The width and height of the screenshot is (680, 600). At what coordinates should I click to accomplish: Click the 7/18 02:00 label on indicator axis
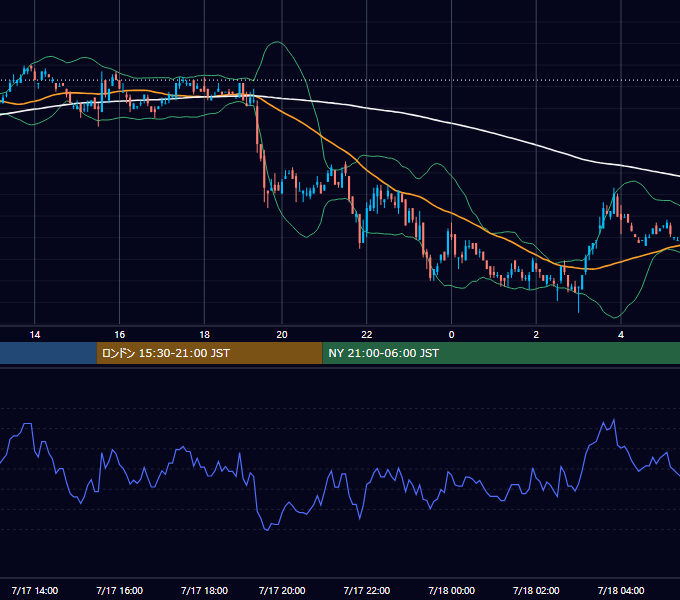click(x=536, y=590)
